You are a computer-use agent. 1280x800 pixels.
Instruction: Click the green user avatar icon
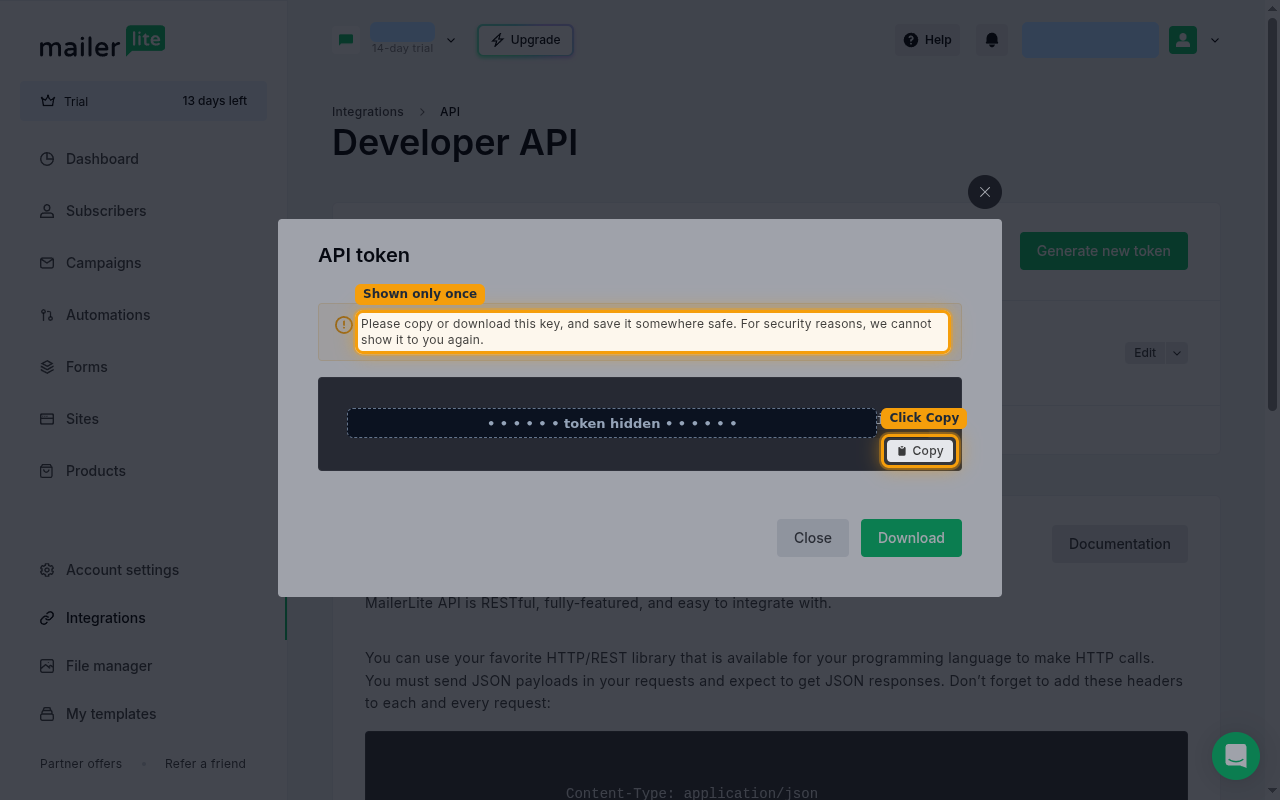click(x=1183, y=40)
